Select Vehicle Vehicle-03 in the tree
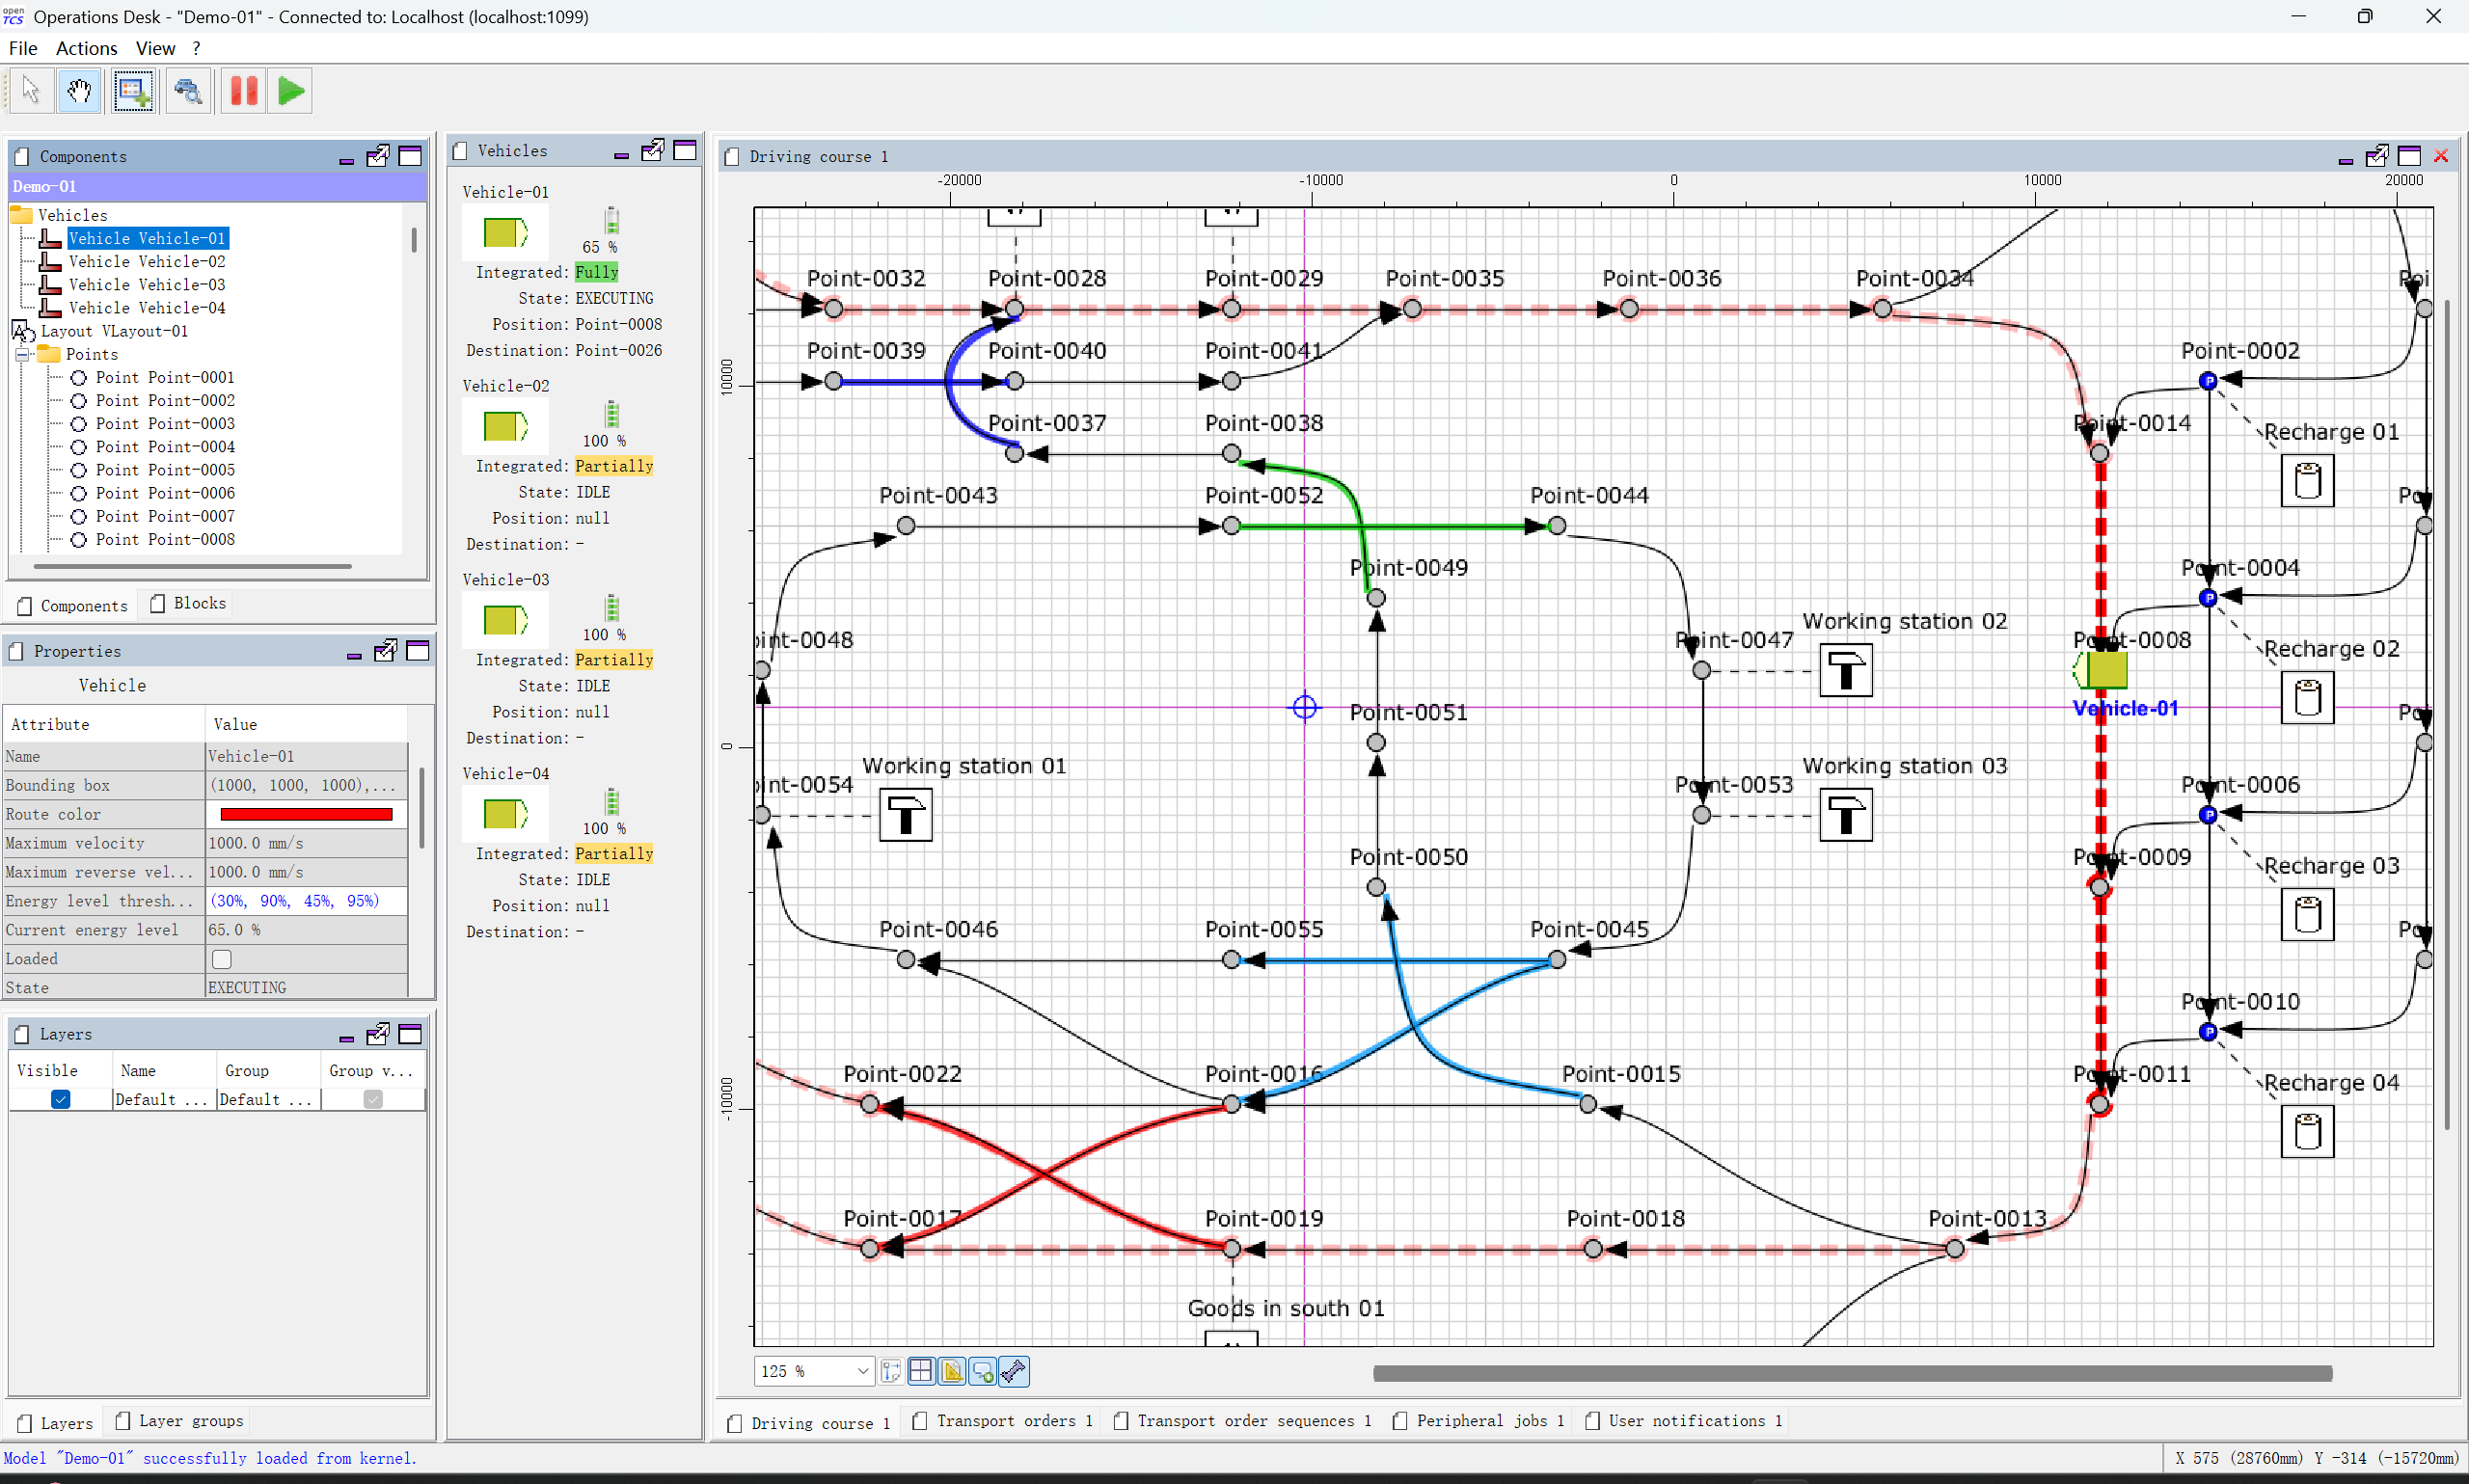Image resolution: width=2469 pixels, height=1484 pixels. click(146, 284)
